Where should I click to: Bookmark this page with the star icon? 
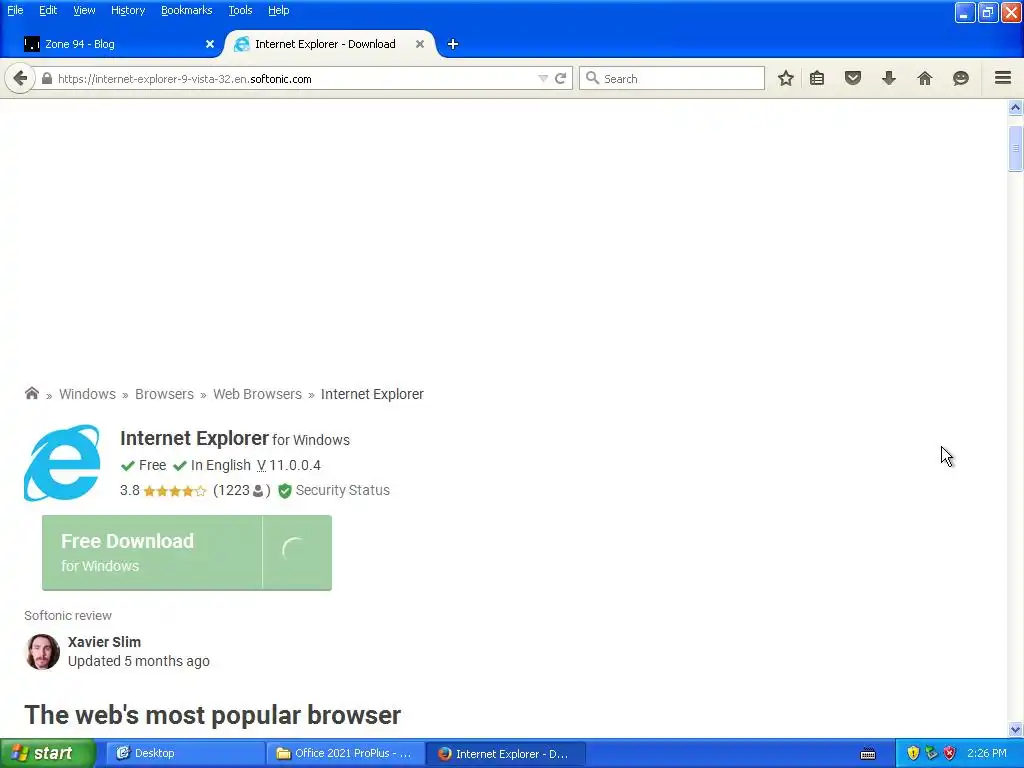click(786, 78)
